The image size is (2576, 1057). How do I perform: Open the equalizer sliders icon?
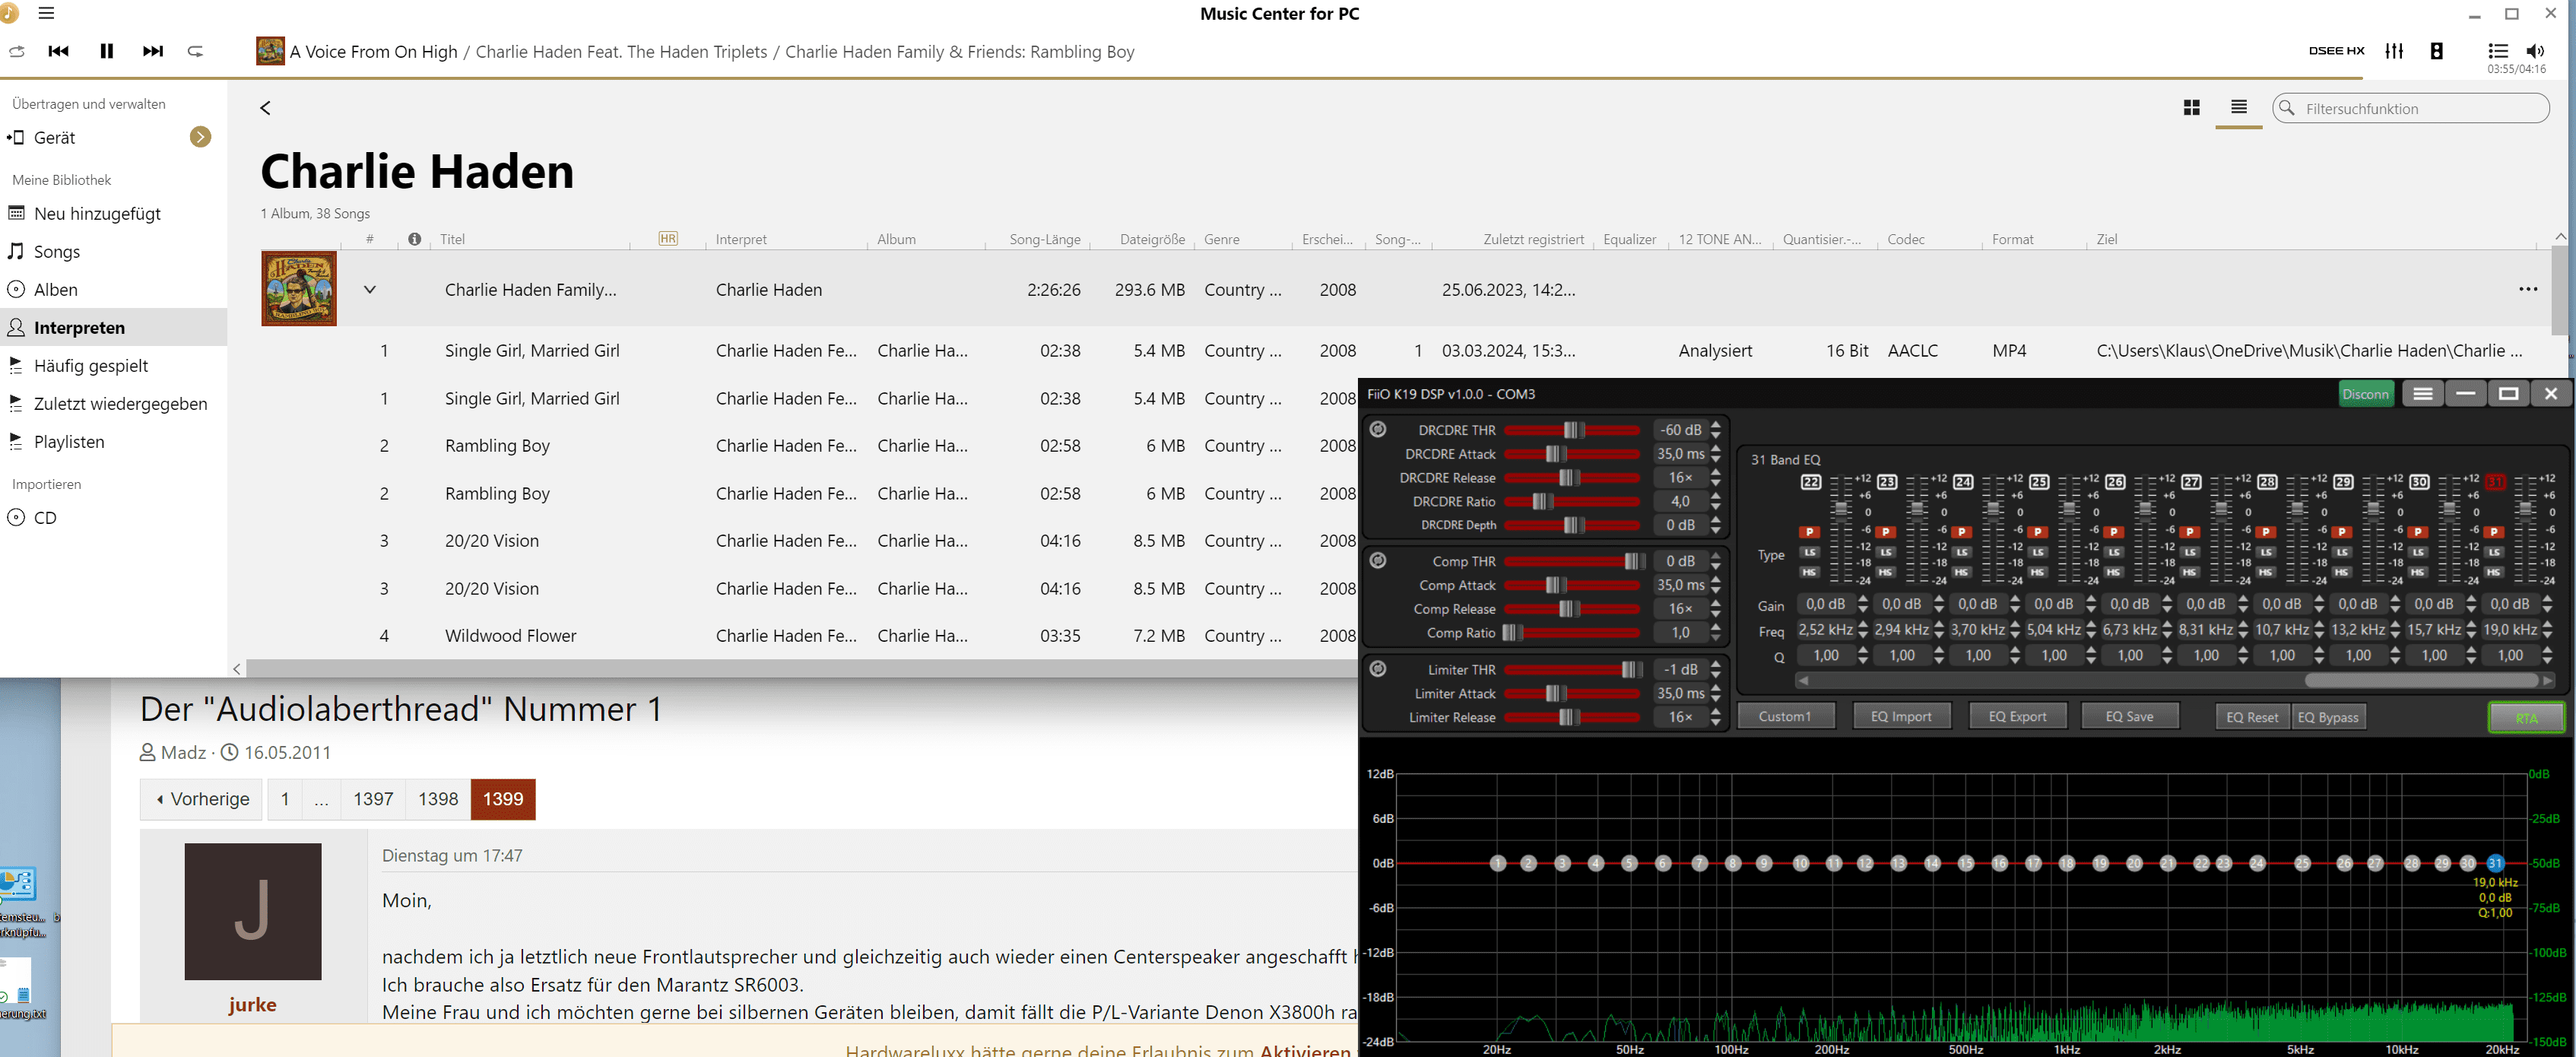pos(2394,51)
